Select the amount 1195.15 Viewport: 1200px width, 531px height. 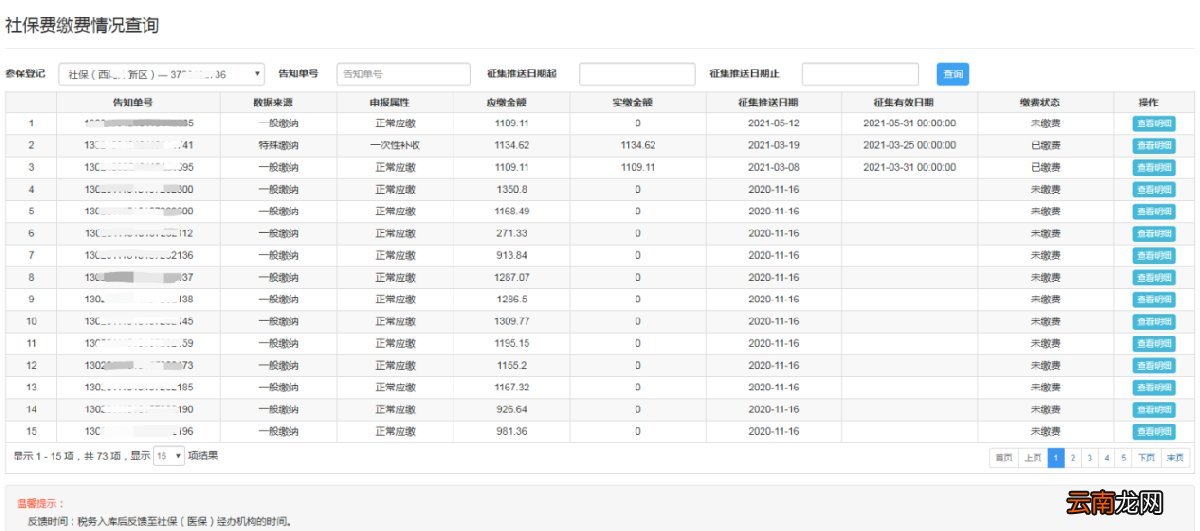[x=511, y=344]
